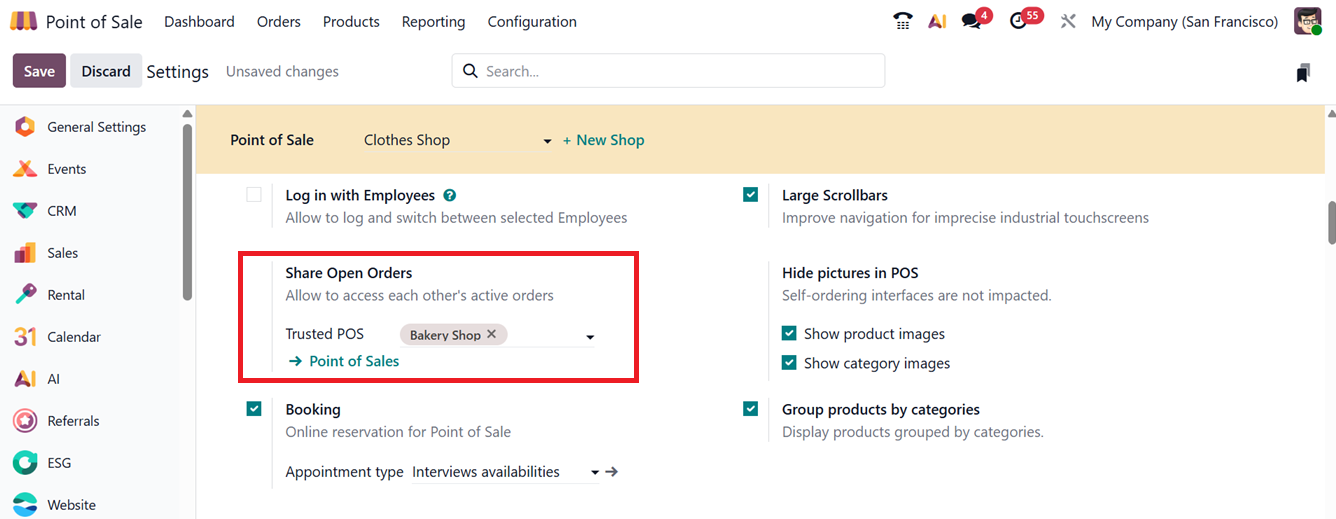Toggle Show category images checkbox
This screenshot has width=1336, height=519.
click(789, 363)
